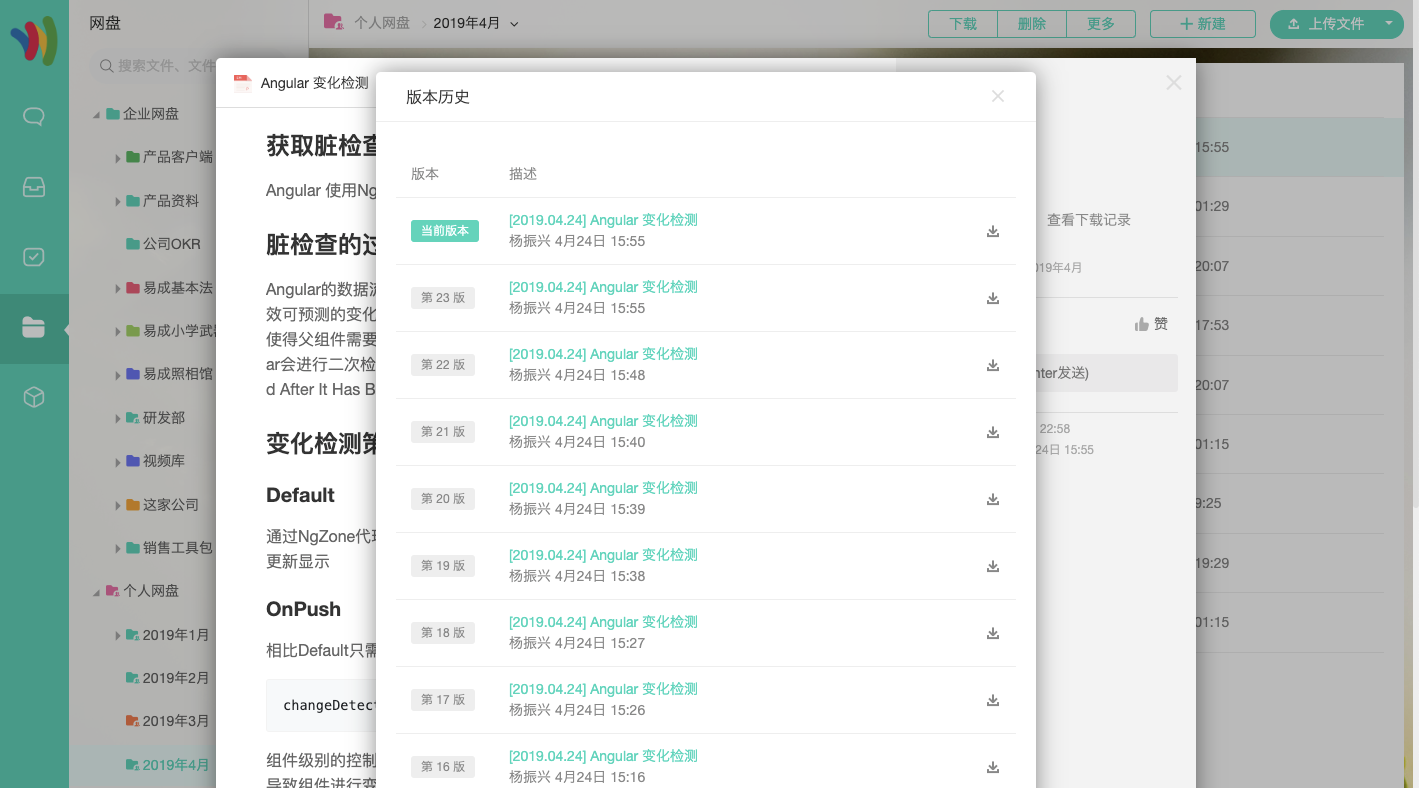The width and height of the screenshot is (1419, 788).
Task: Download version 20 of the document
Action: click(x=993, y=499)
